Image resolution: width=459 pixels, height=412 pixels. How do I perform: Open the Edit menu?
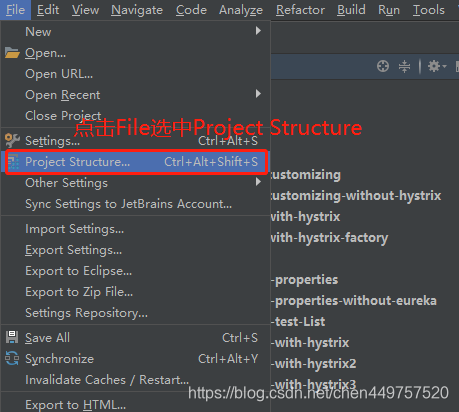pos(48,10)
